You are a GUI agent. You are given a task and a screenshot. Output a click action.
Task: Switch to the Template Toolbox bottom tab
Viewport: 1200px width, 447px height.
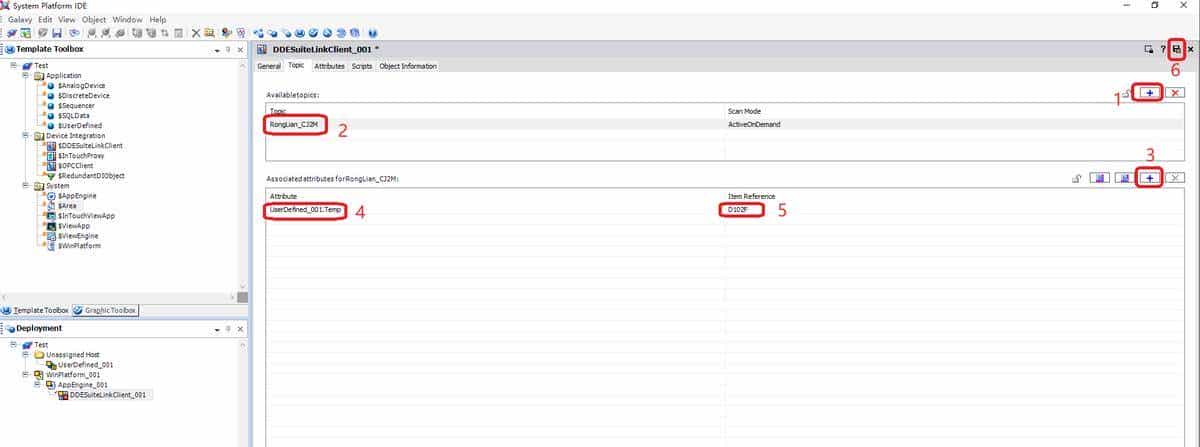point(36,311)
